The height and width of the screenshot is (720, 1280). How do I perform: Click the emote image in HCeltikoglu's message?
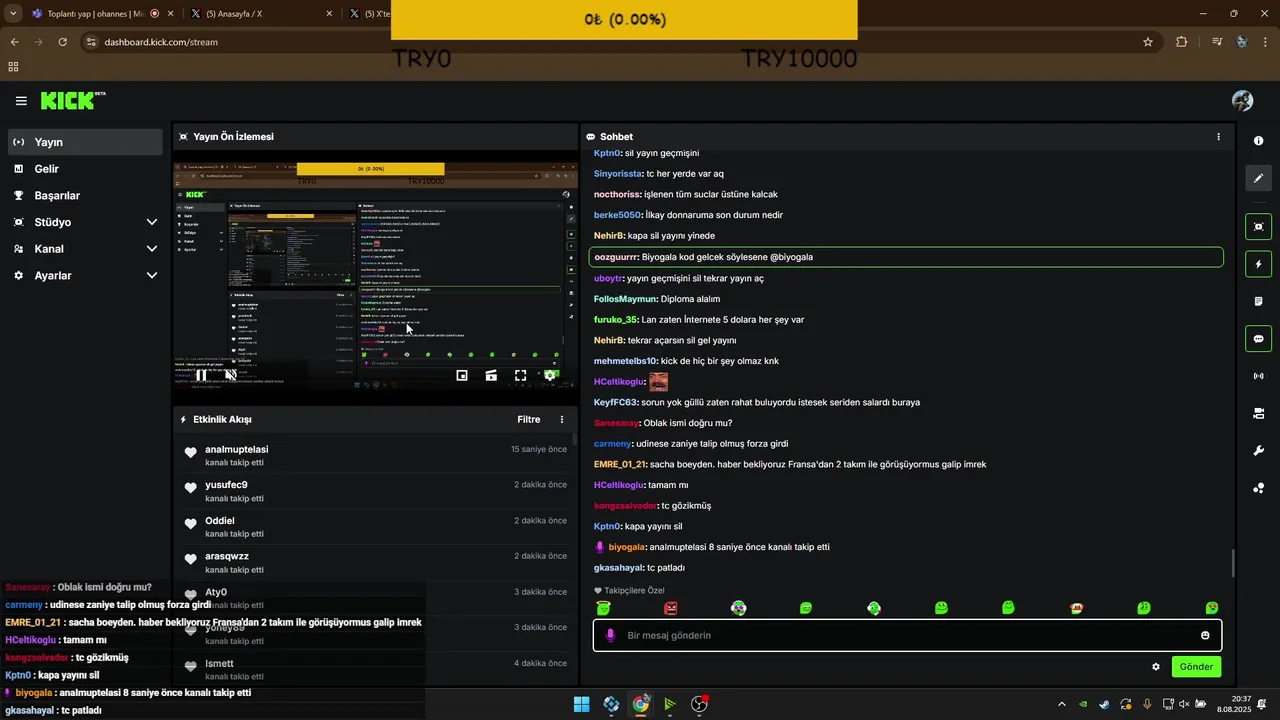point(659,382)
